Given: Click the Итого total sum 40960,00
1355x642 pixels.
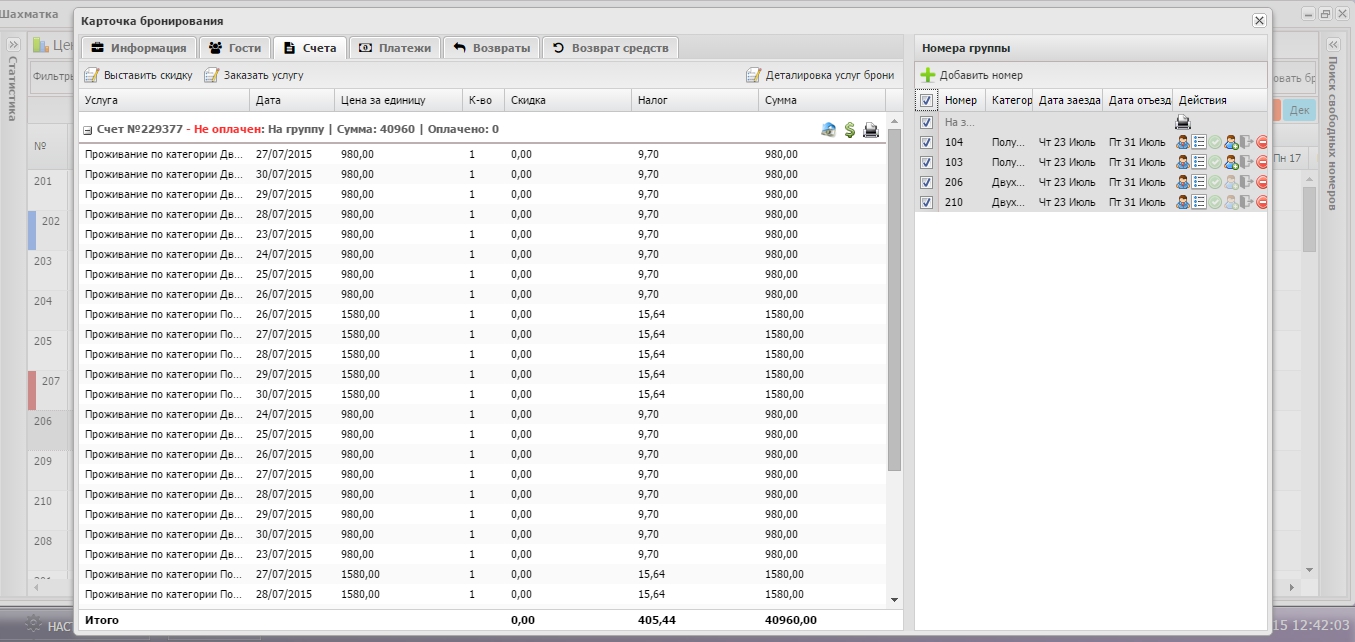Looking at the screenshot, I should point(791,620).
